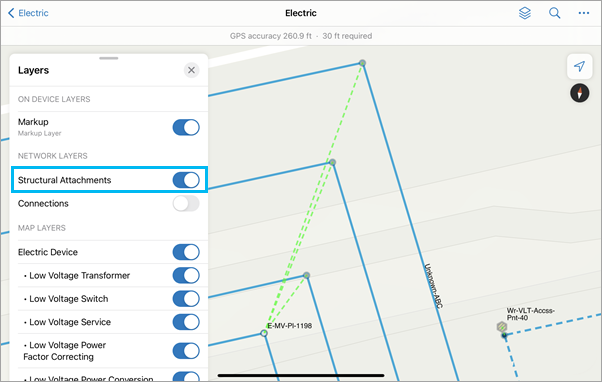Close the Layers panel
Viewport: 602px width, 382px height.
click(x=191, y=70)
